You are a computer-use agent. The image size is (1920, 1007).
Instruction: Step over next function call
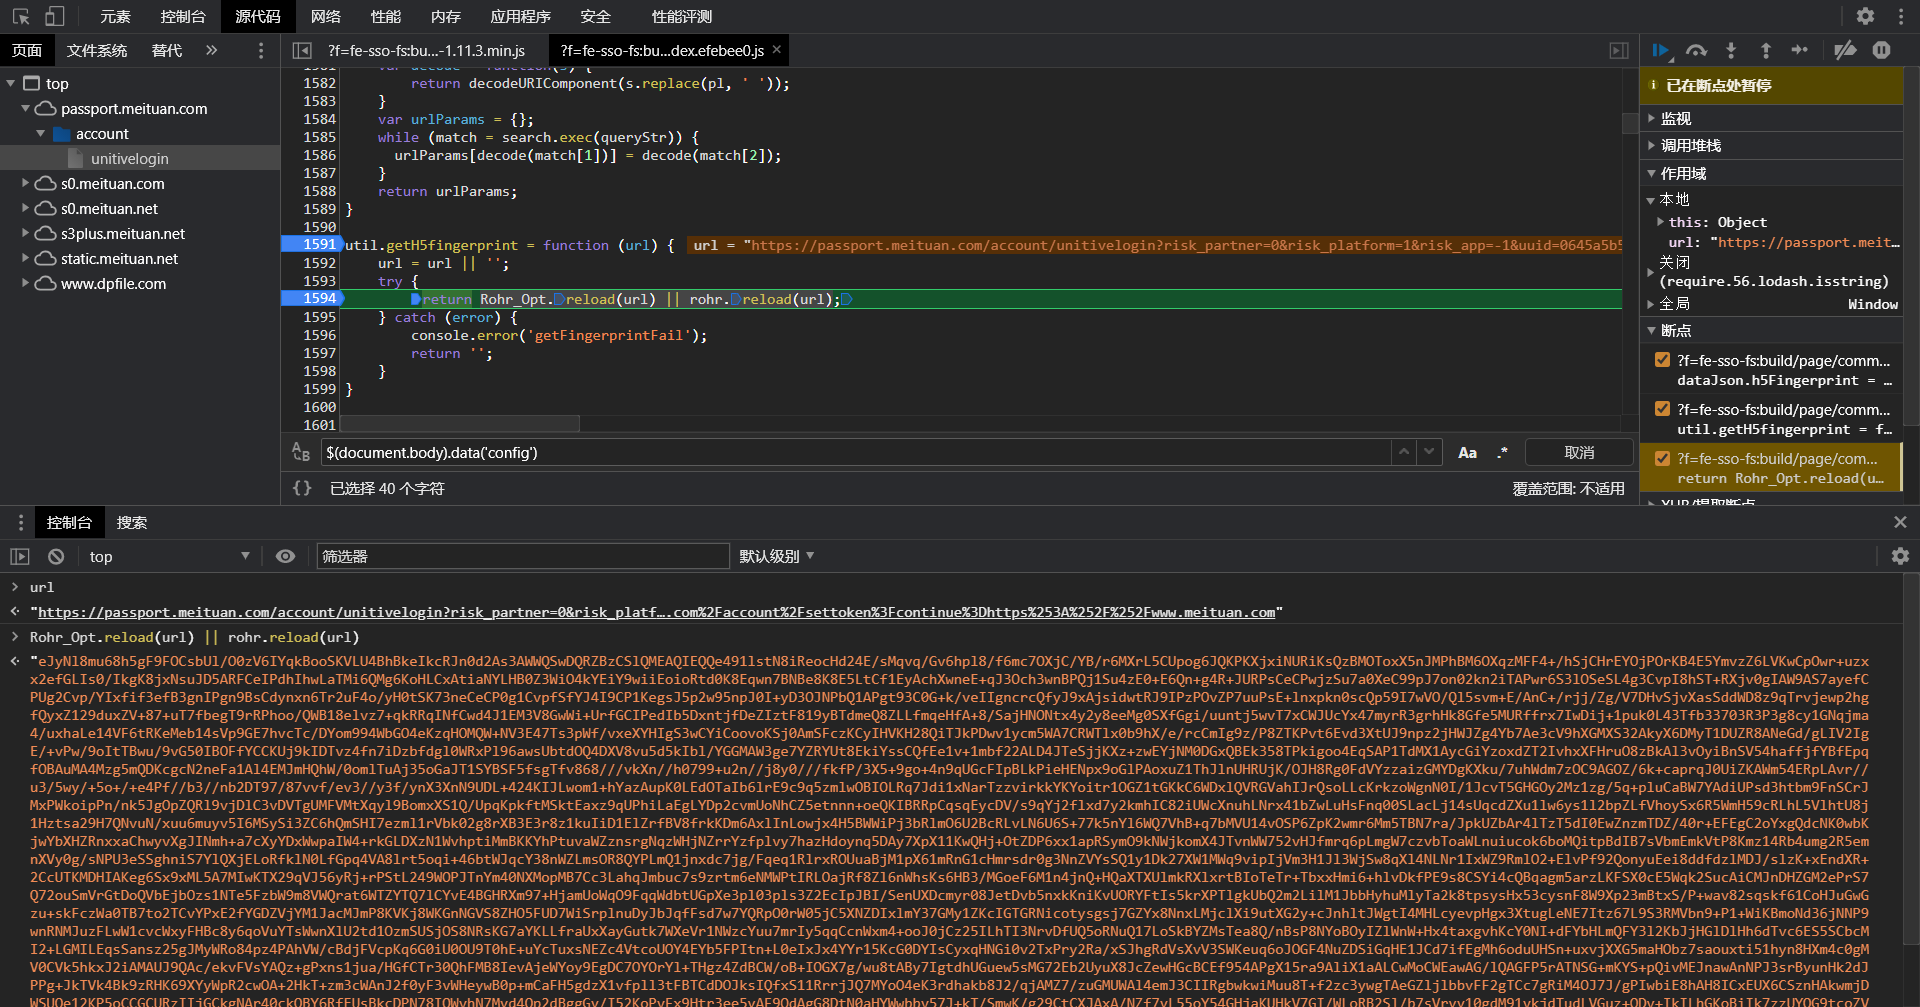tap(1696, 50)
